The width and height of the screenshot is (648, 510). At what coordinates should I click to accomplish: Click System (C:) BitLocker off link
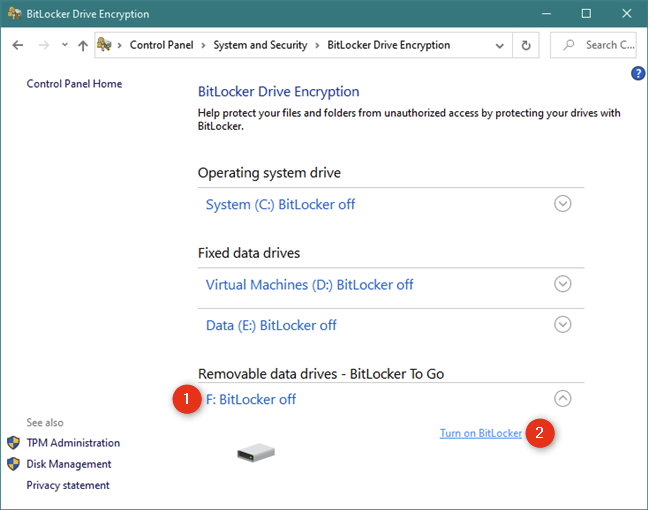pos(280,205)
